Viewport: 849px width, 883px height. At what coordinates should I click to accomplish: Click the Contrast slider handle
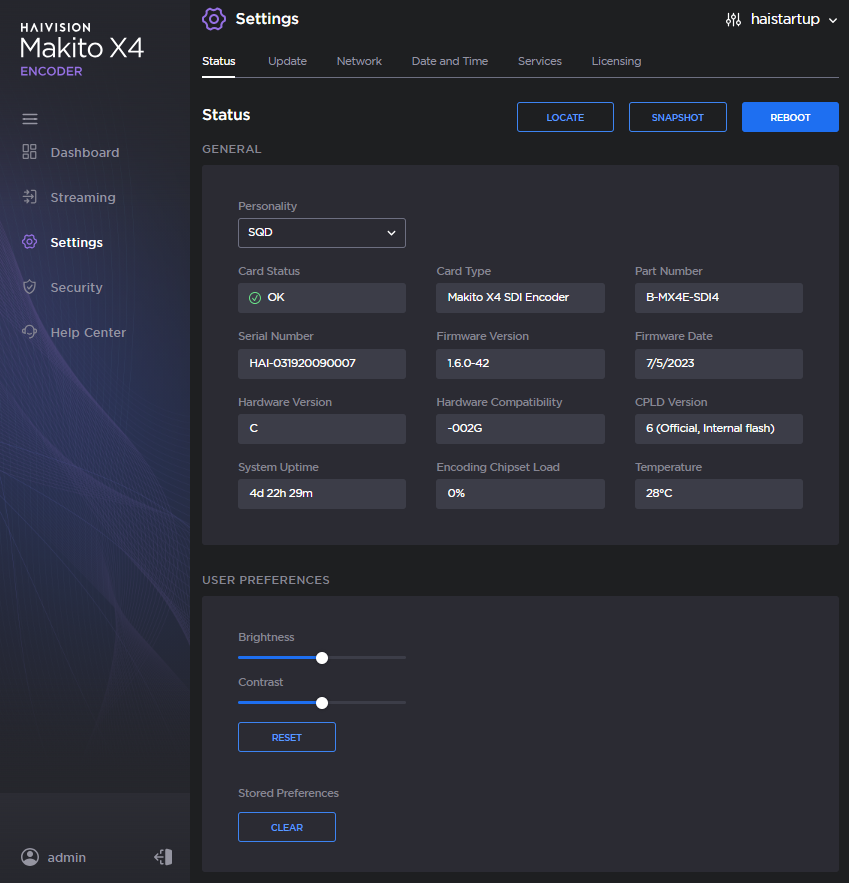point(322,703)
